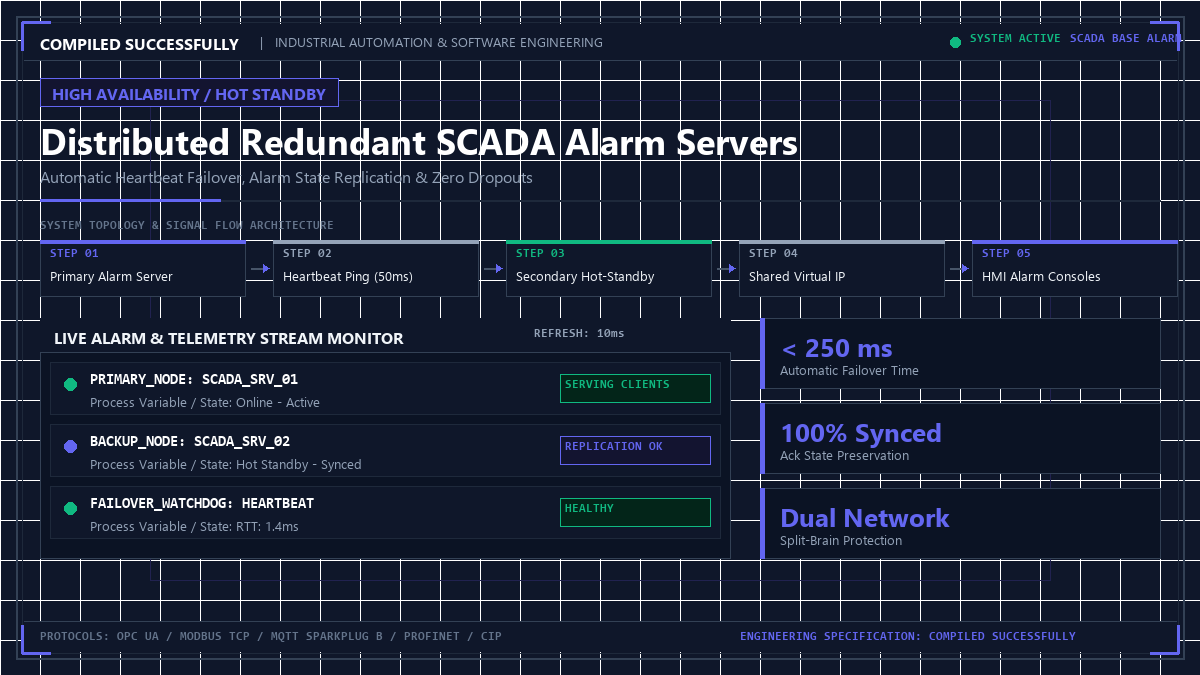Click 'BACKUP_NODE: SCADA_SRV_02' row title
The image size is (1200, 675).
pyautogui.click(x=190, y=442)
